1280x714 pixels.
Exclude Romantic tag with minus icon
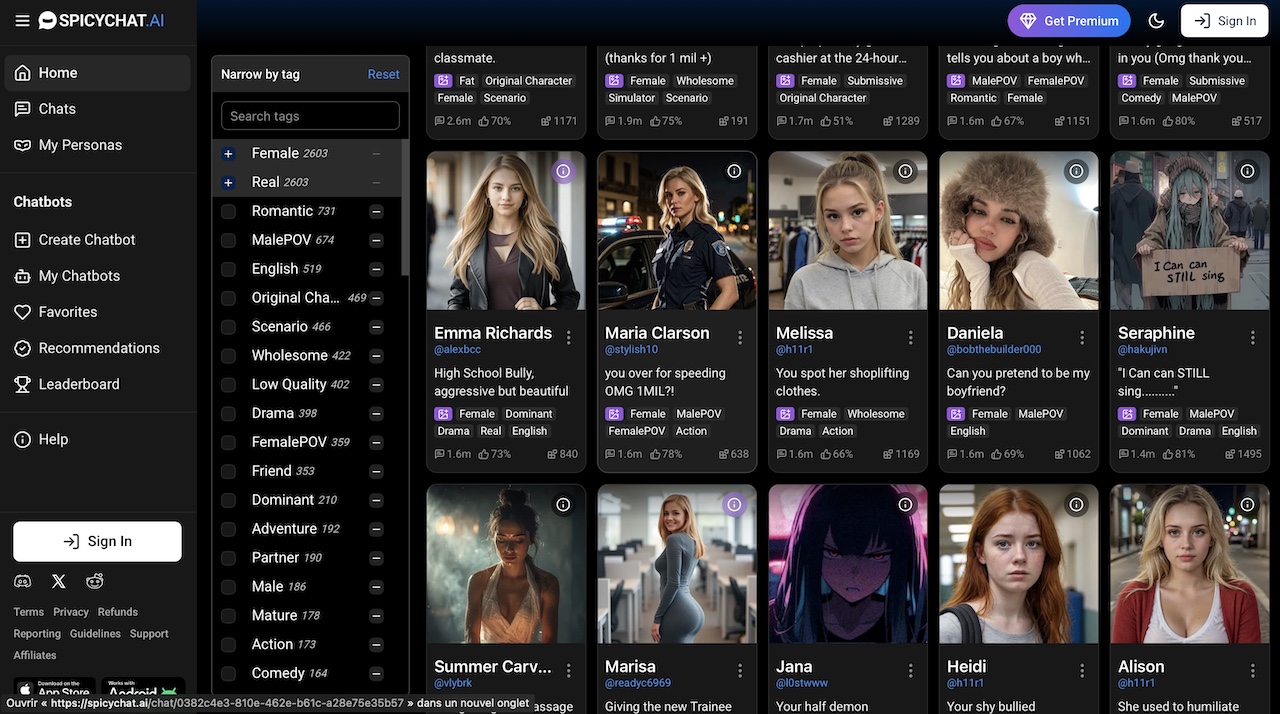click(x=376, y=212)
